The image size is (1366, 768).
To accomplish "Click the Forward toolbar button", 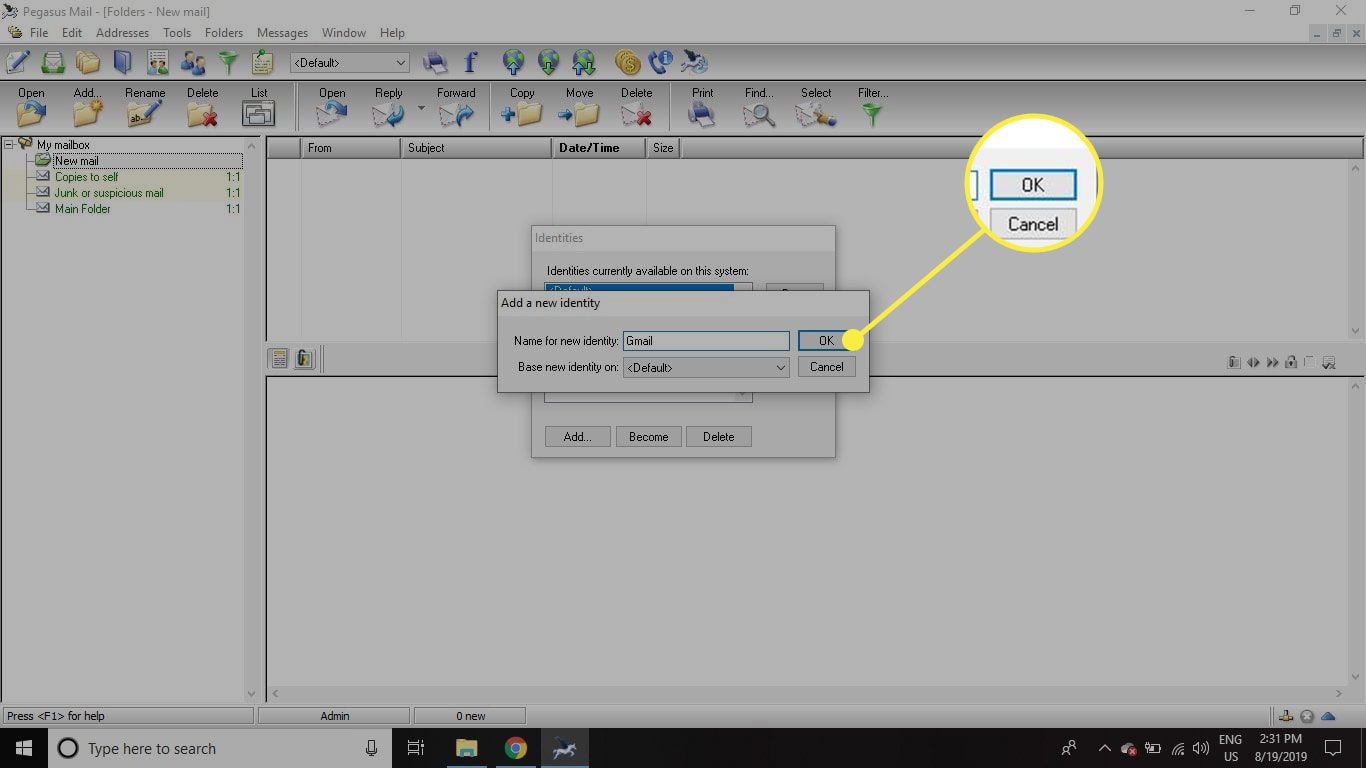I will (x=456, y=106).
